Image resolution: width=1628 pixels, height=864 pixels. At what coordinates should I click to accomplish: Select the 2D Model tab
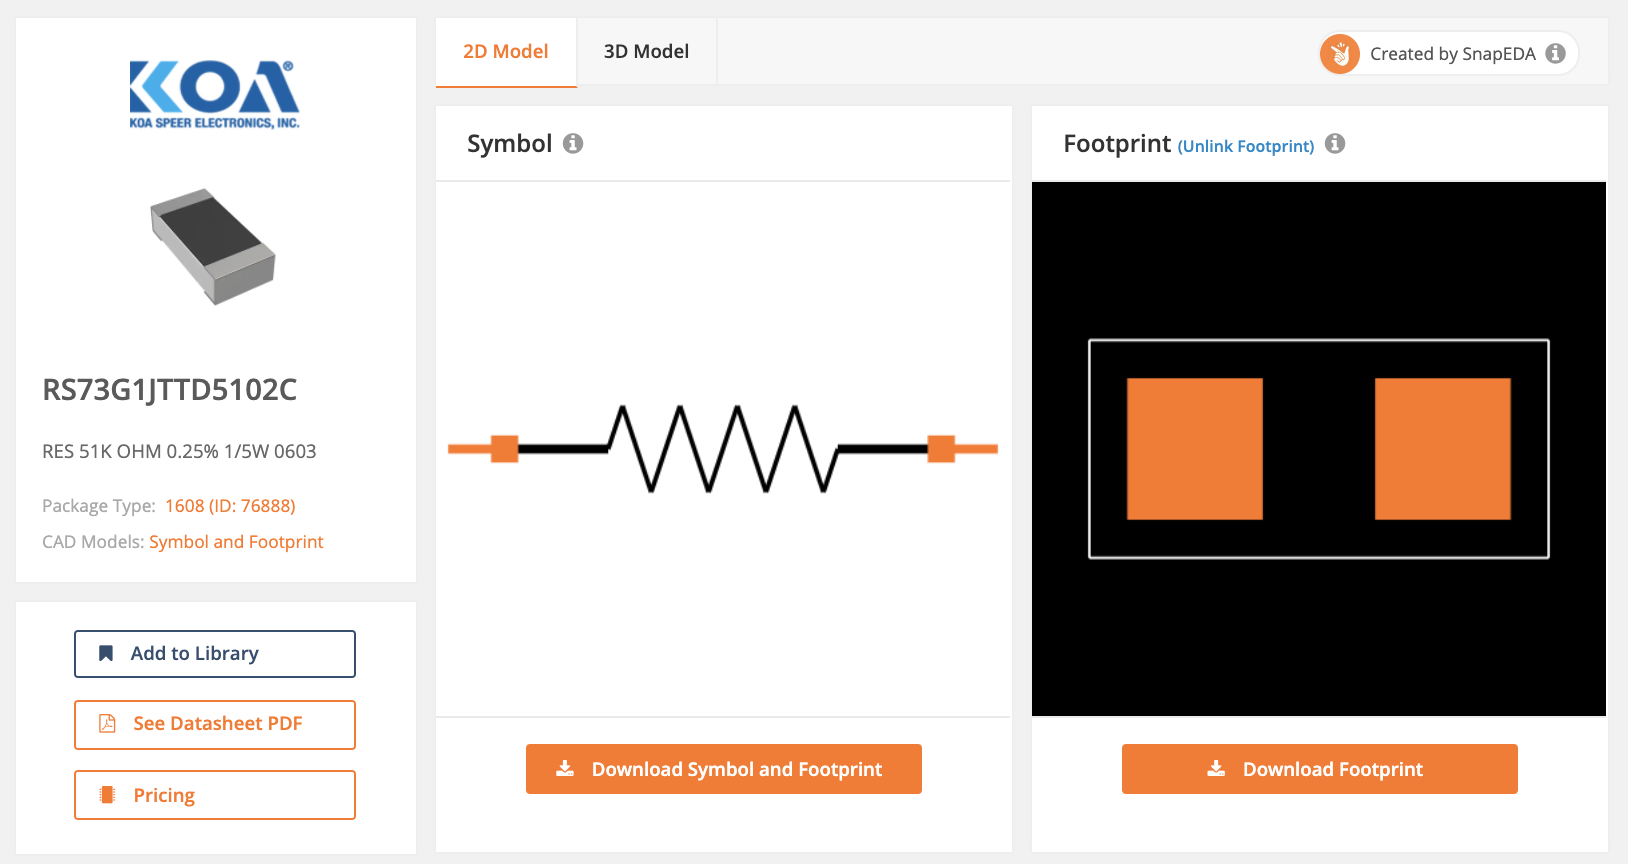[x=505, y=51]
